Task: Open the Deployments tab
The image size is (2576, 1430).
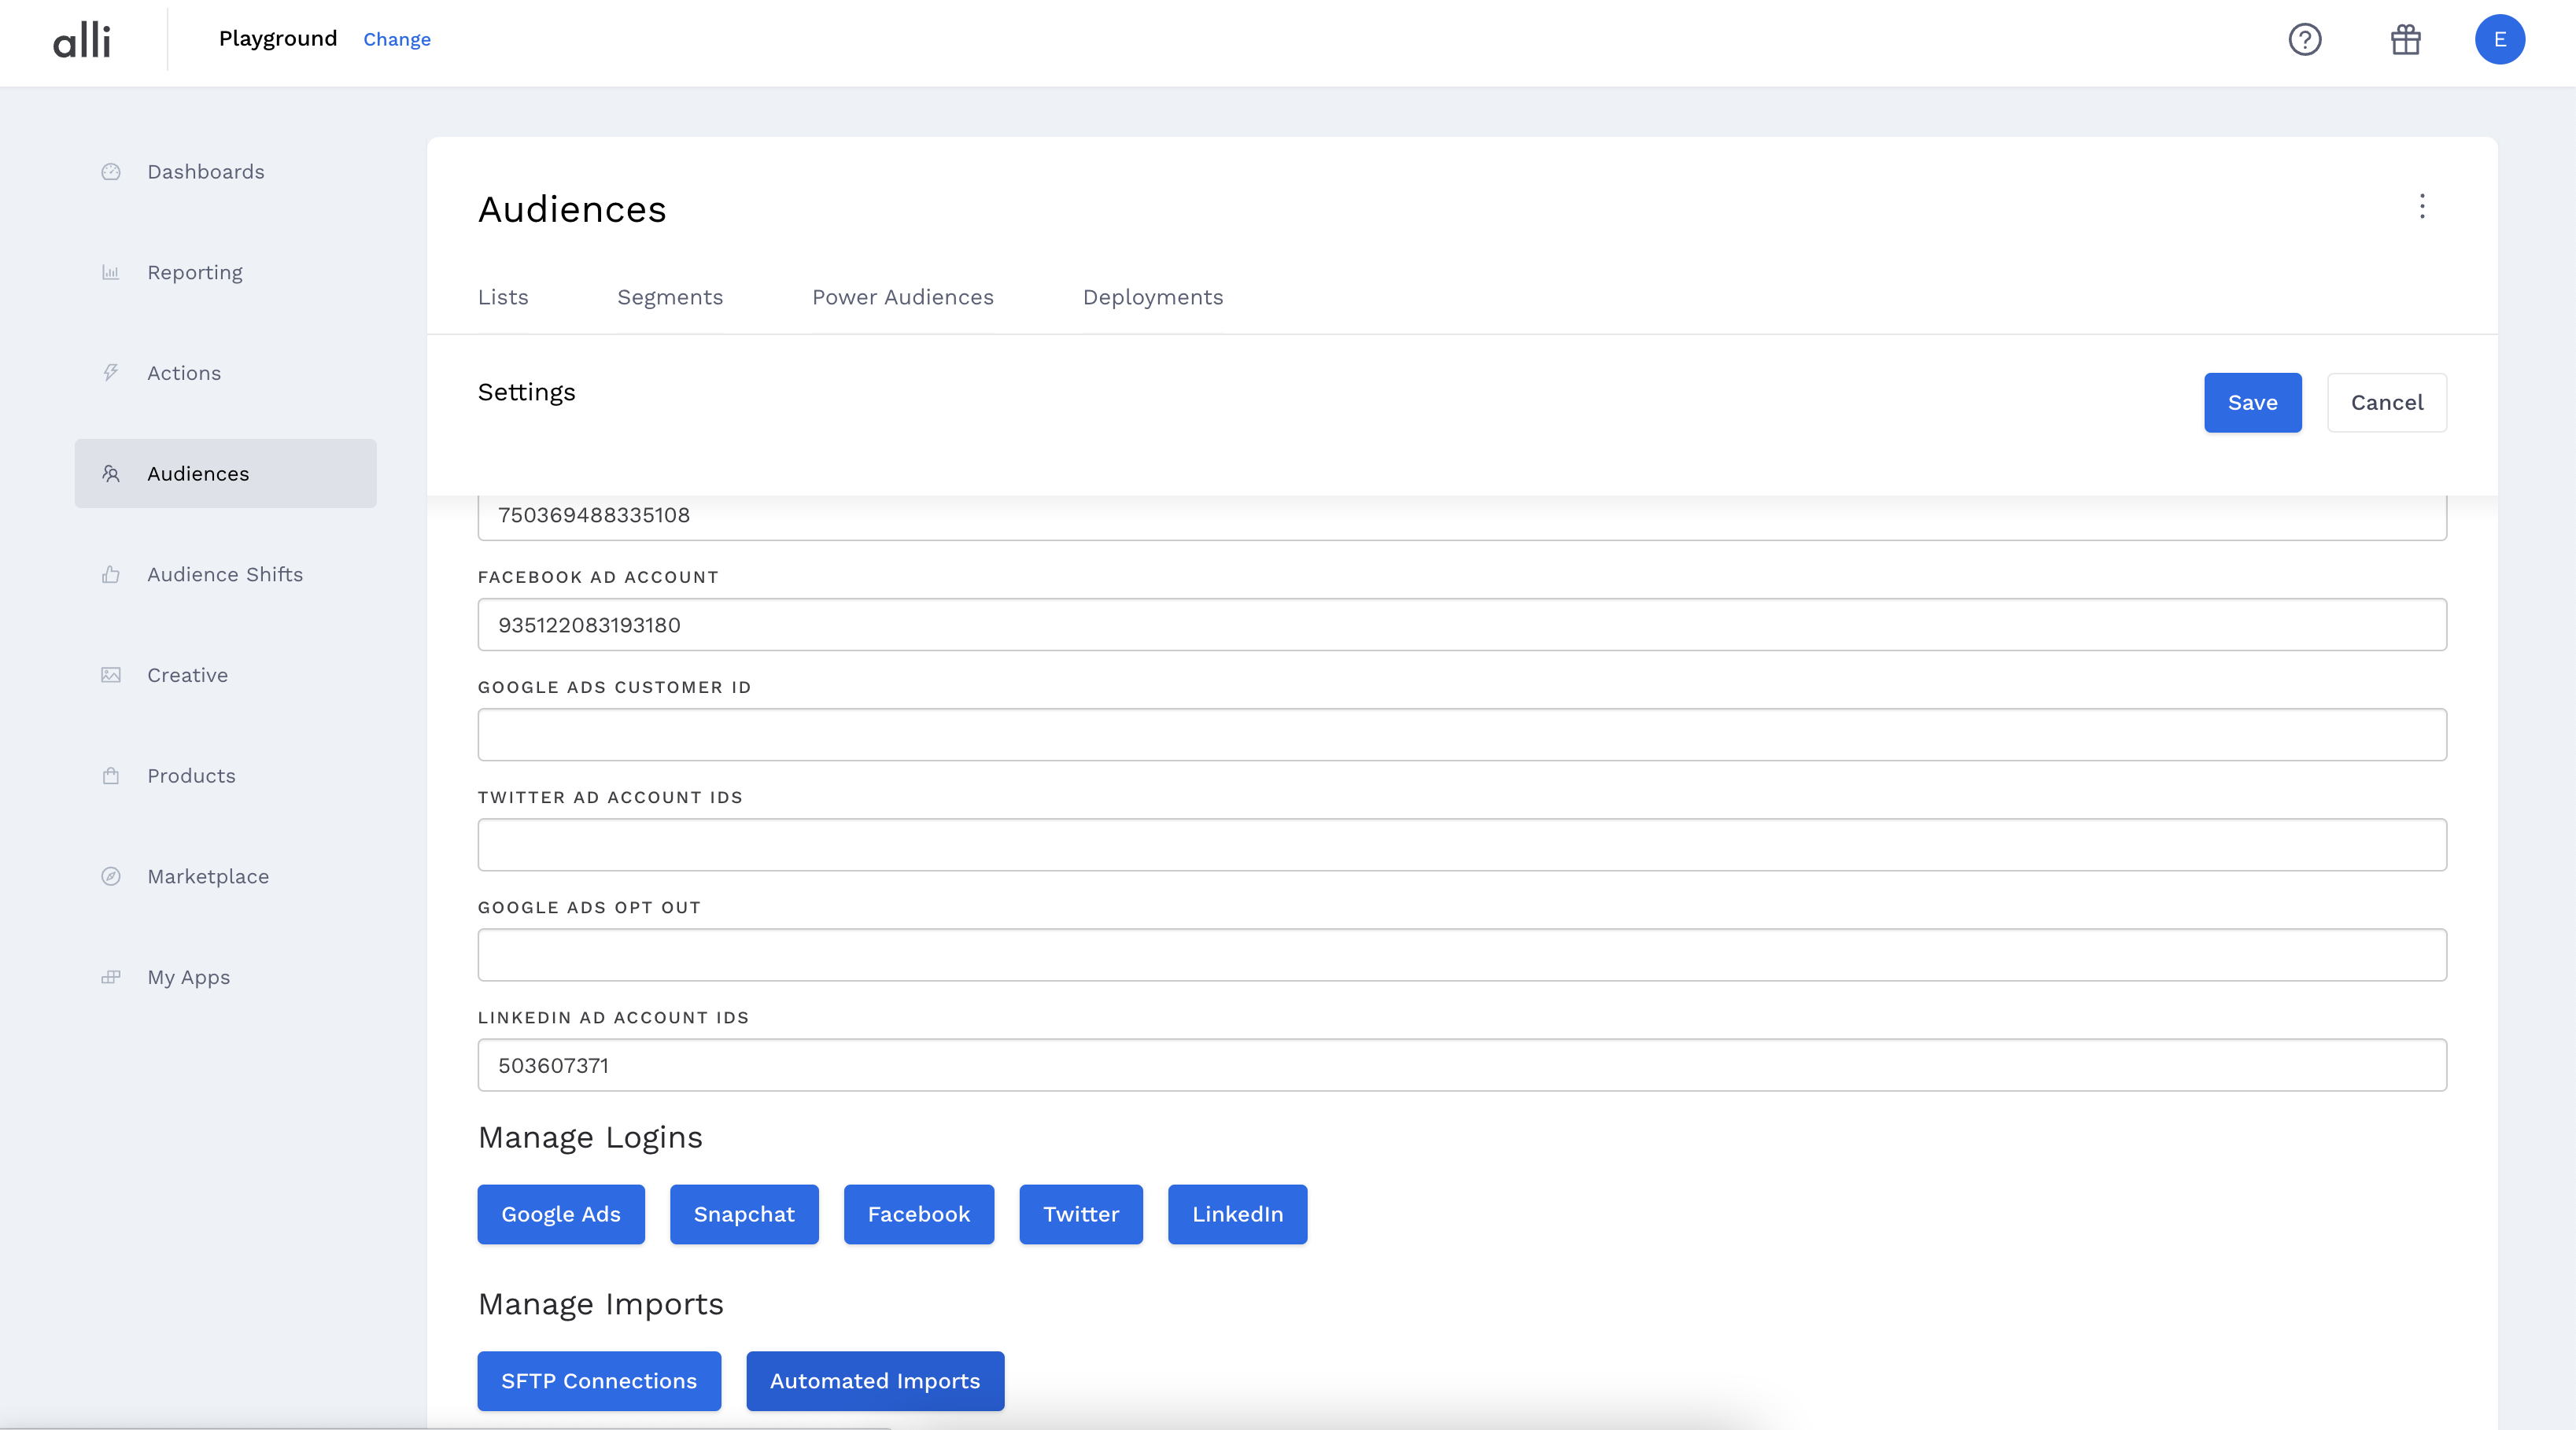Action: (x=1152, y=298)
